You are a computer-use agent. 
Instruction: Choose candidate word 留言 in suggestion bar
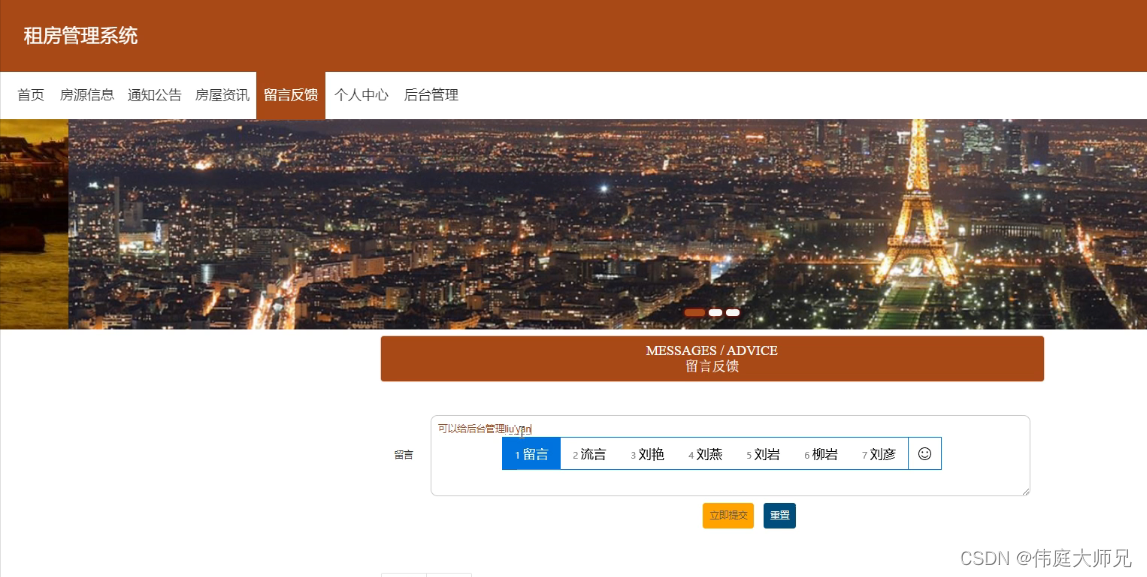[531, 453]
